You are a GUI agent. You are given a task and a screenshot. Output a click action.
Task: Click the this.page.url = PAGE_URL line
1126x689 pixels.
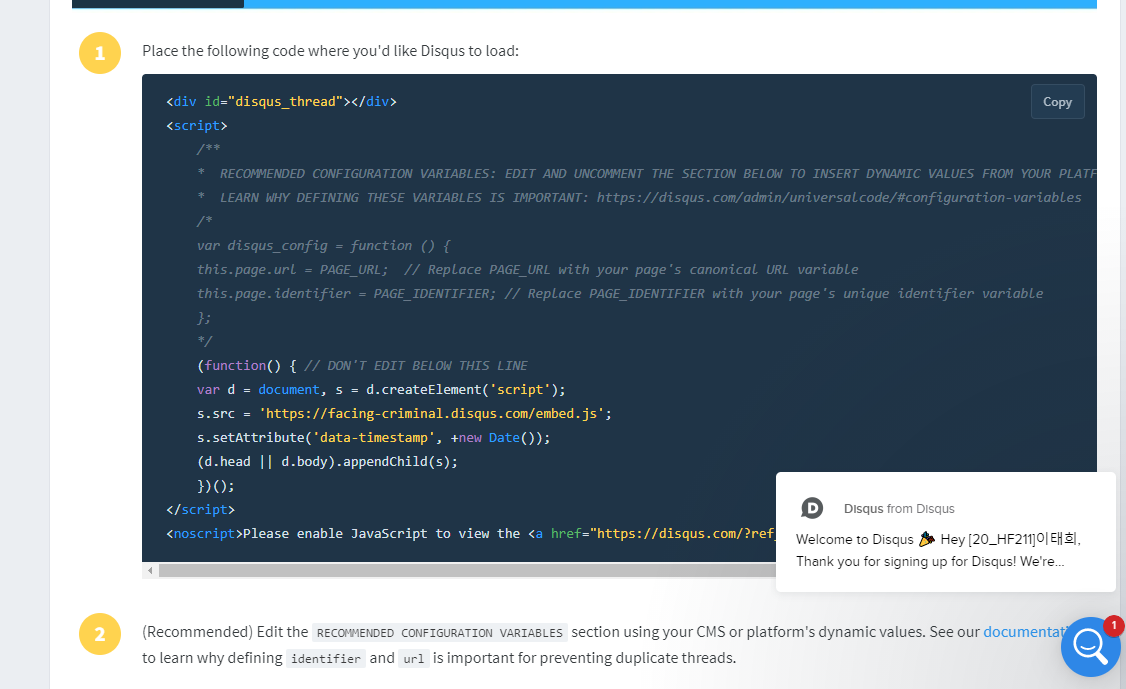pos(527,269)
